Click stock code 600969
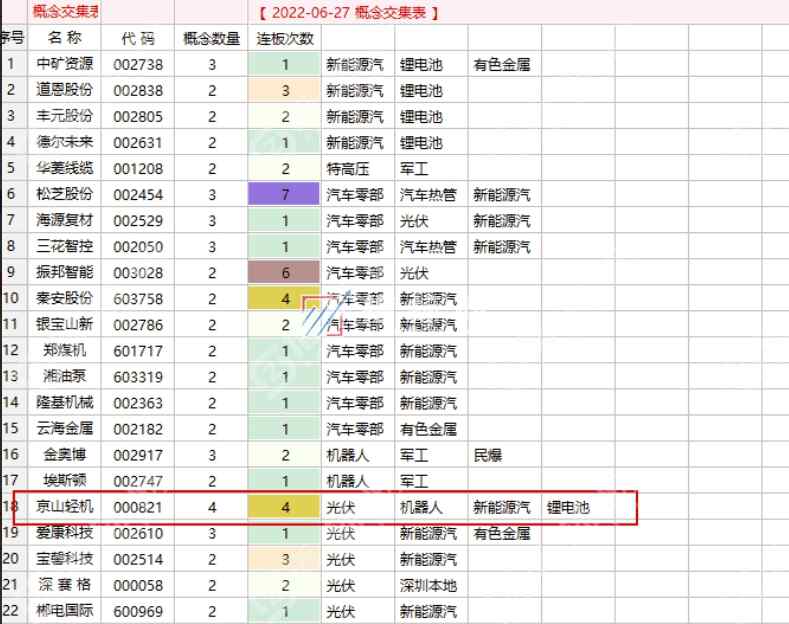Viewport: 789px width, 624px height. click(138, 611)
